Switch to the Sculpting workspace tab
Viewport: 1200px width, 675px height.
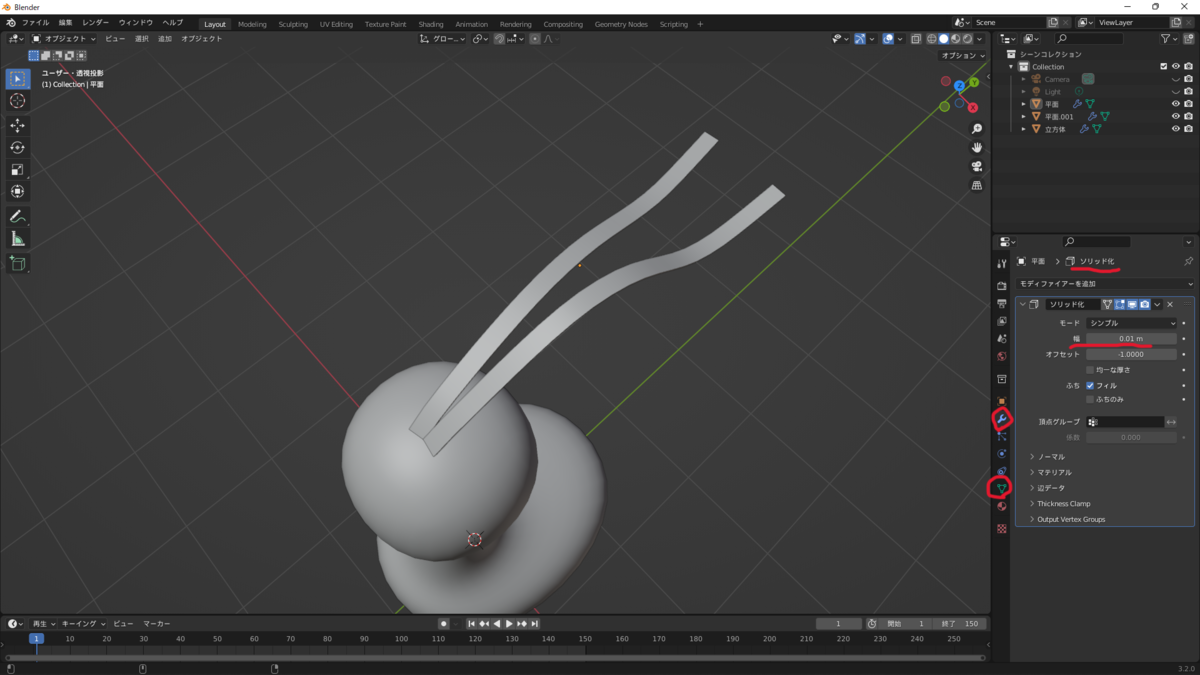(x=293, y=24)
